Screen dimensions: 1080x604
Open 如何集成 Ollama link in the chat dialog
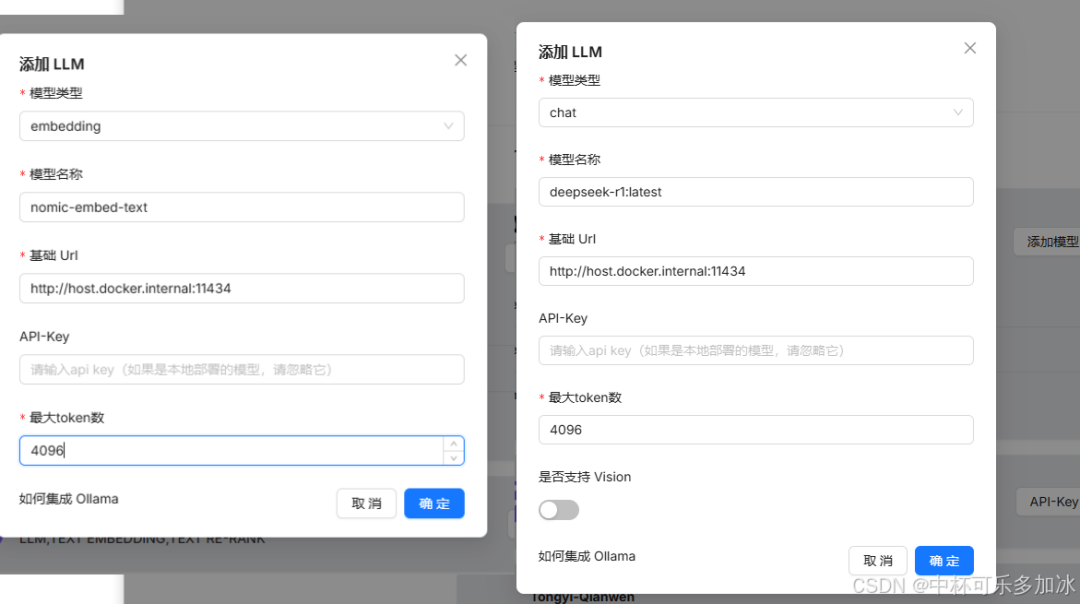click(x=587, y=556)
